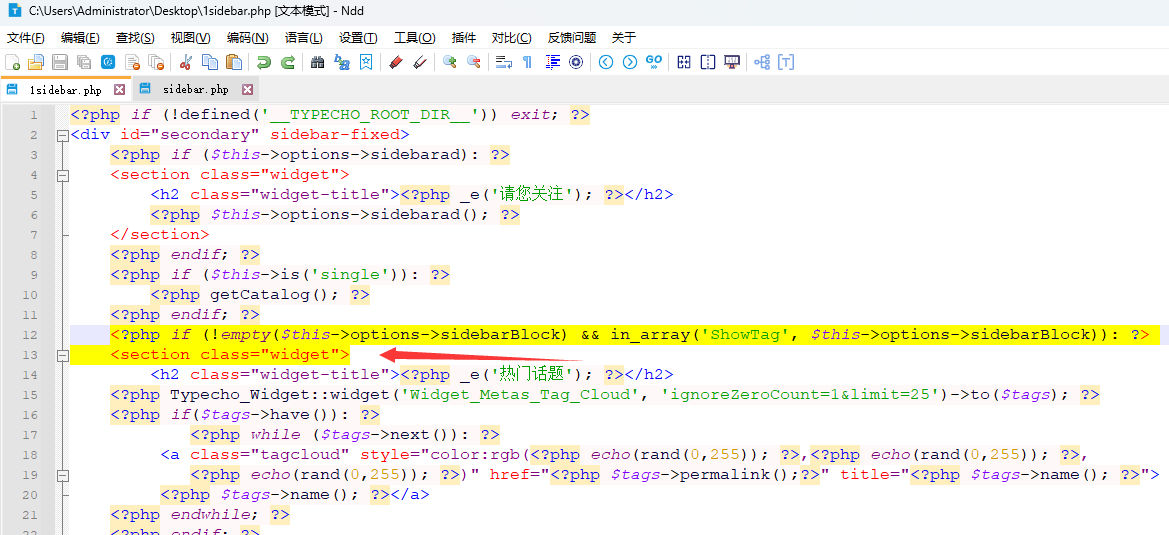
Task: Click the Save file floppy icon
Action: click(x=60, y=62)
